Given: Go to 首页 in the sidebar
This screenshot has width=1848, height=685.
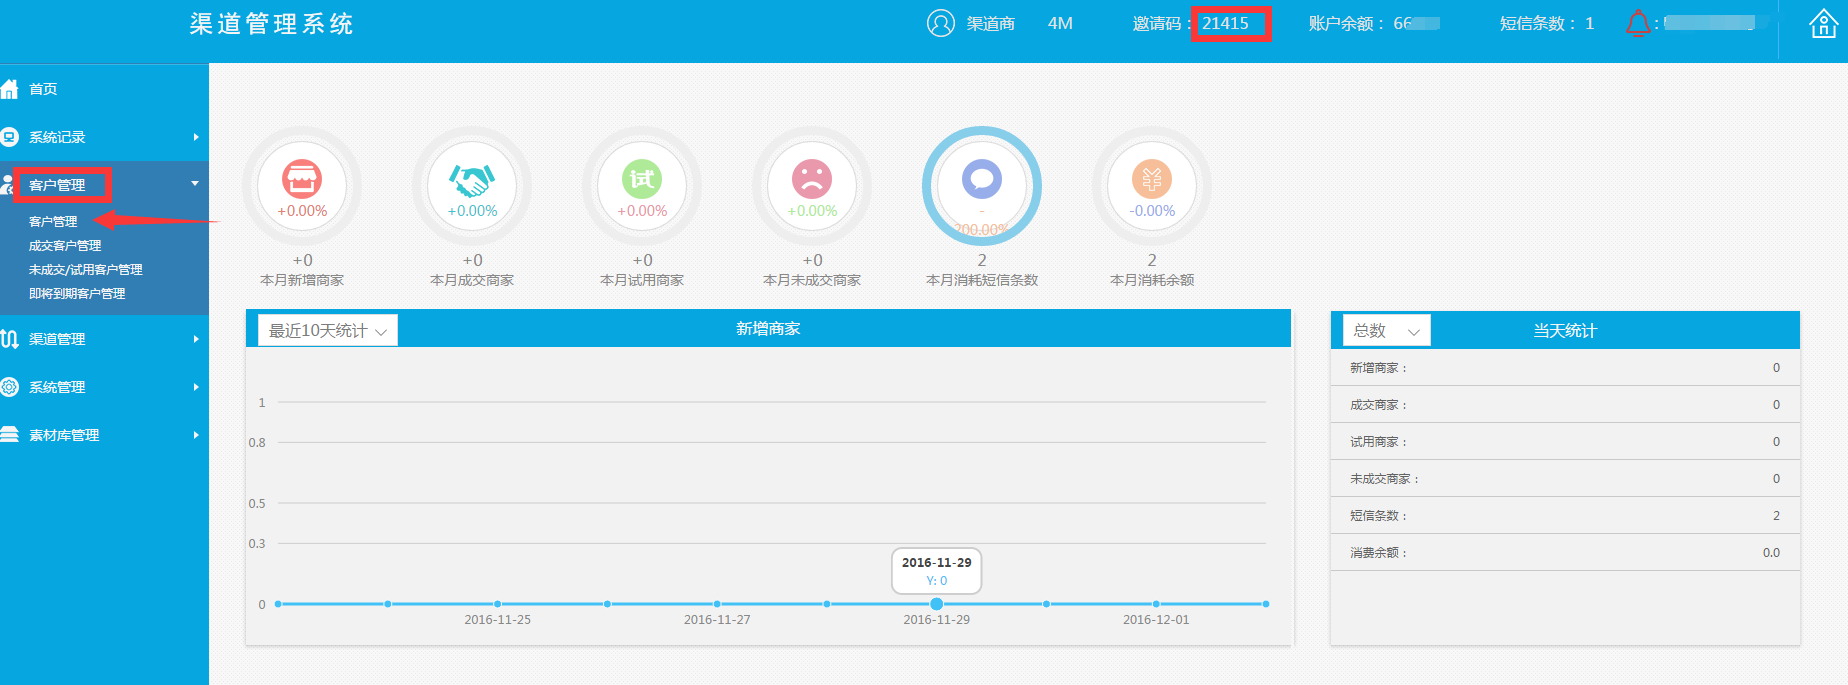Looking at the screenshot, I should [43, 89].
